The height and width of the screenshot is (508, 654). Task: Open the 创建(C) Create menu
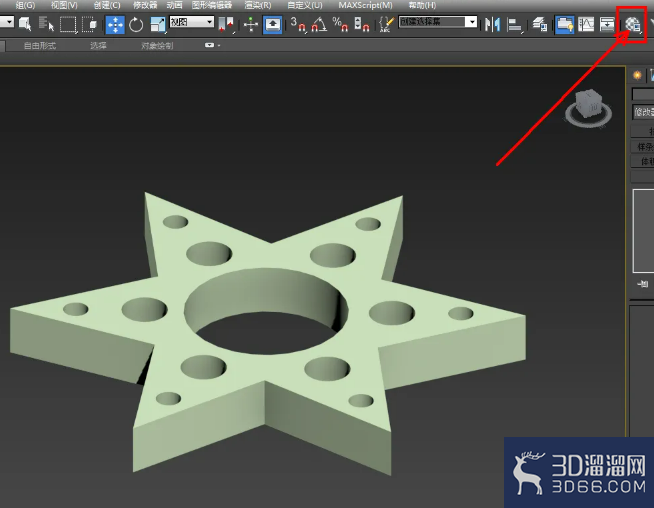tap(107, 5)
